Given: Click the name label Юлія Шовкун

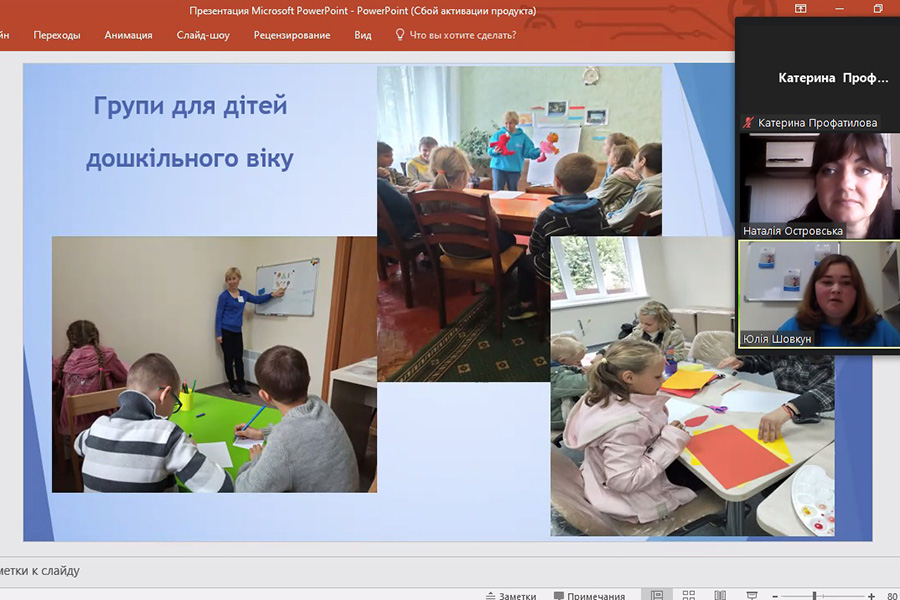Looking at the screenshot, I should [777, 339].
